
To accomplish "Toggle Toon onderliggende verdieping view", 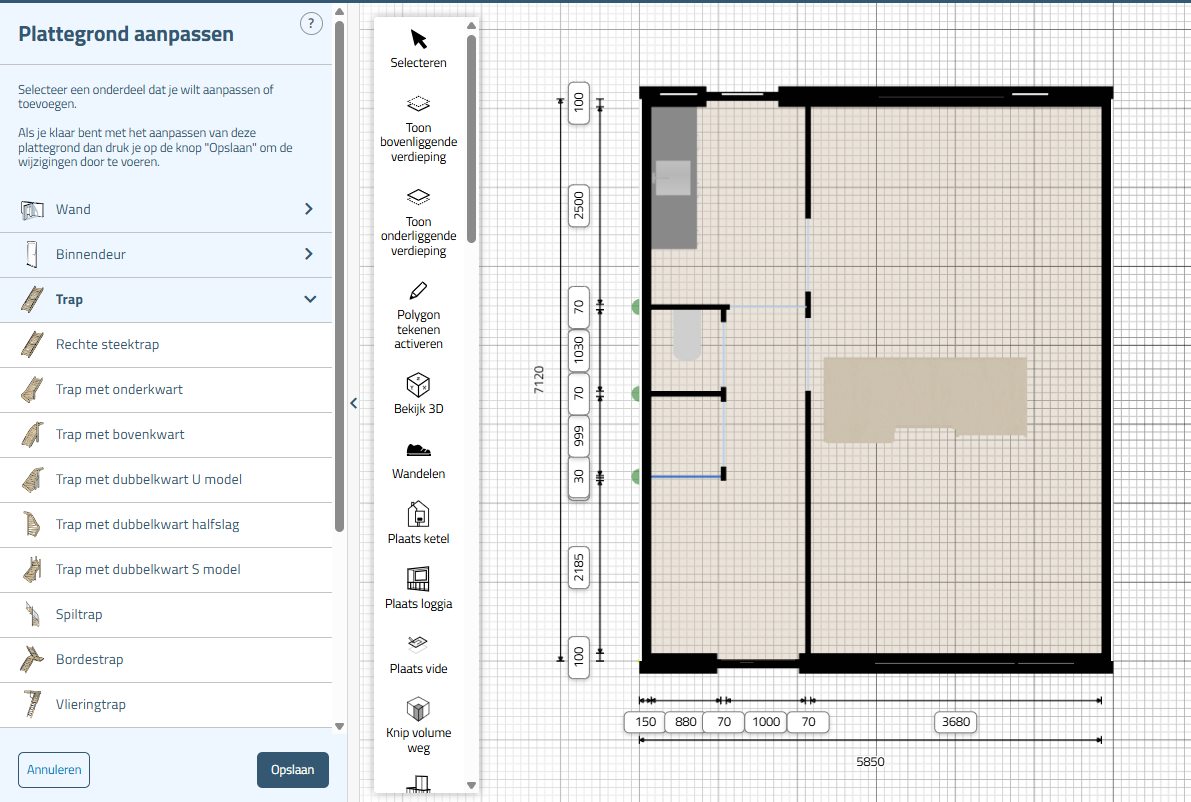I will pos(418,222).
